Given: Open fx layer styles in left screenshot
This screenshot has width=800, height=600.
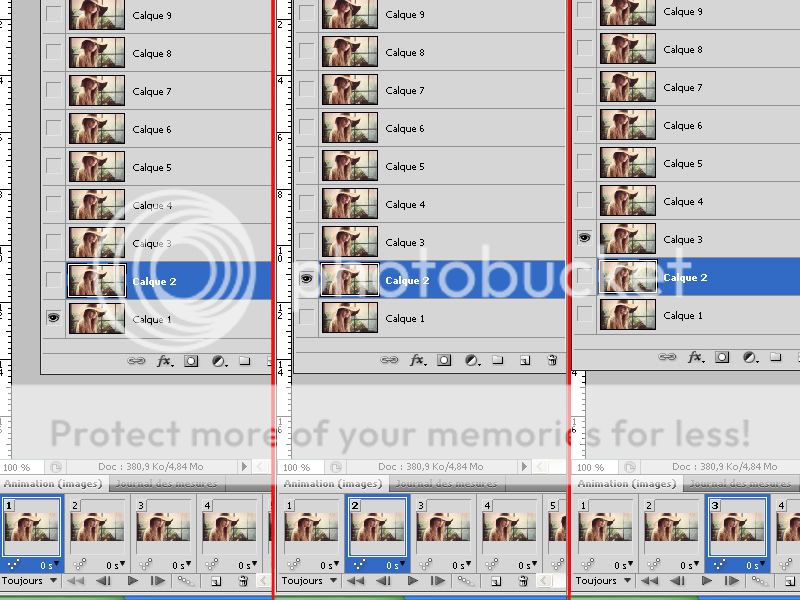Looking at the screenshot, I should point(164,361).
